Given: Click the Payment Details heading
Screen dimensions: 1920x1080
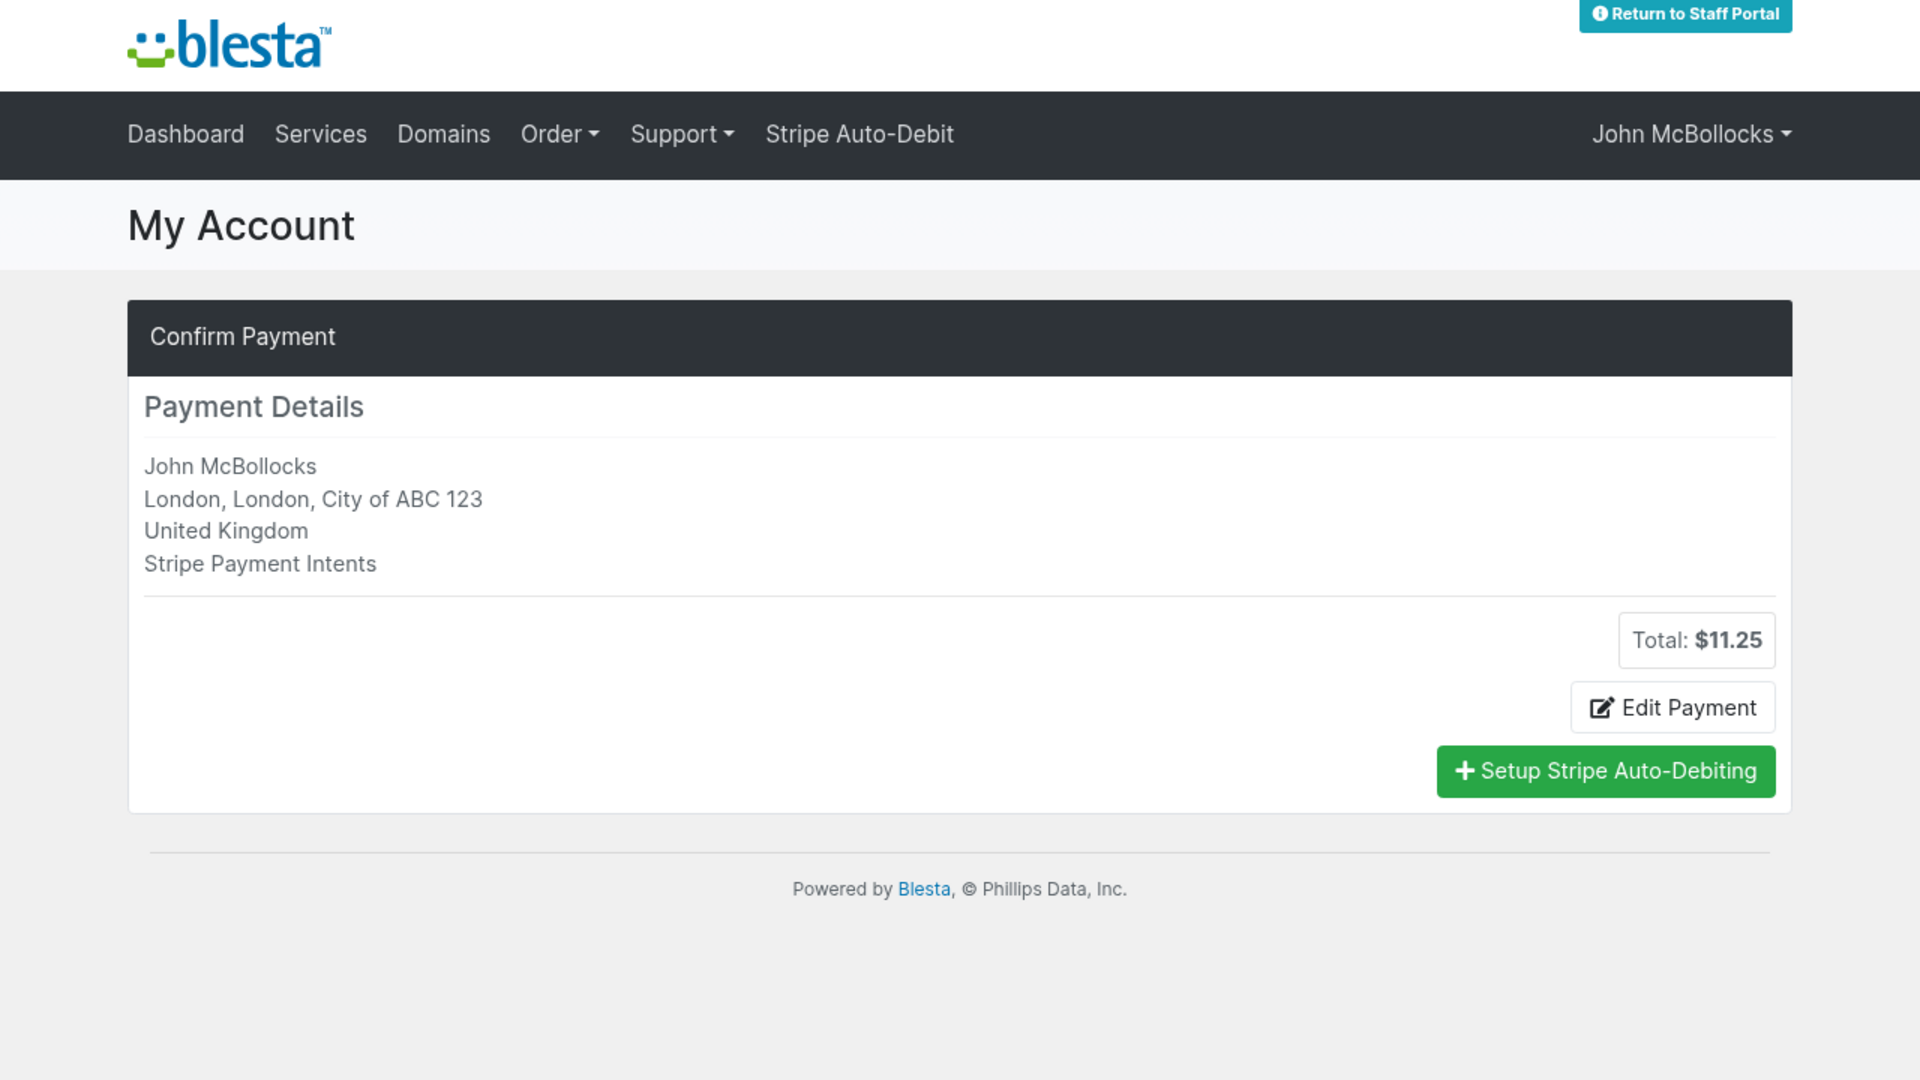Looking at the screenshot, I should click(254, 407).
